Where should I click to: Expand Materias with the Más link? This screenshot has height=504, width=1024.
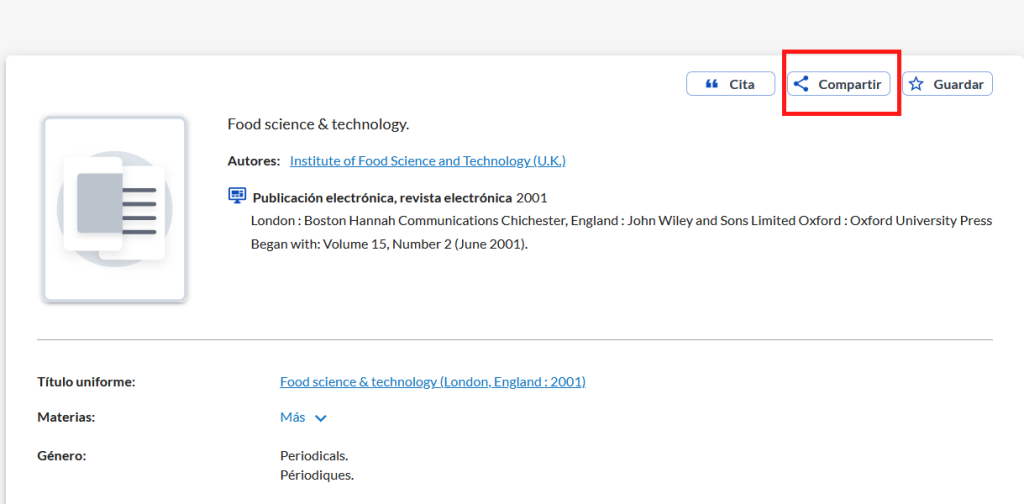pos(293,417)
